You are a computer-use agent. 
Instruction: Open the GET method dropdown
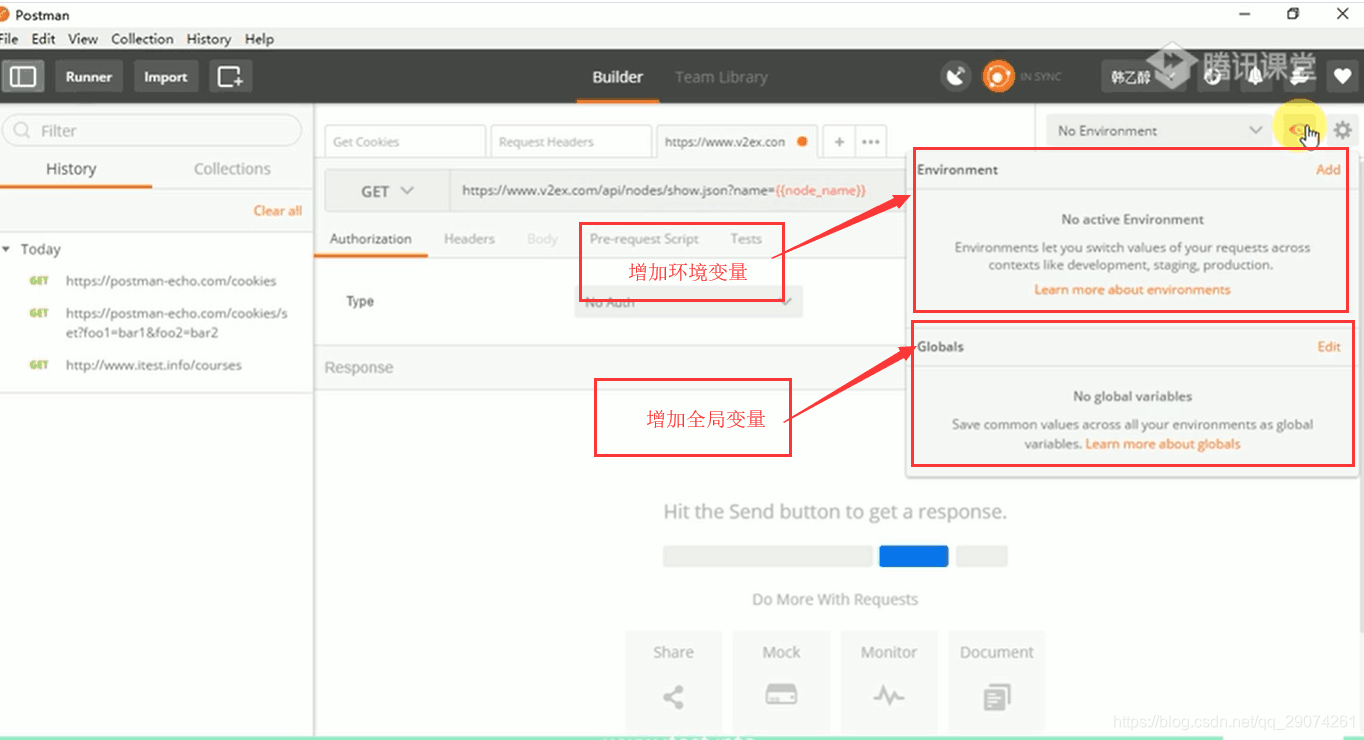click(x=386, y=191)
